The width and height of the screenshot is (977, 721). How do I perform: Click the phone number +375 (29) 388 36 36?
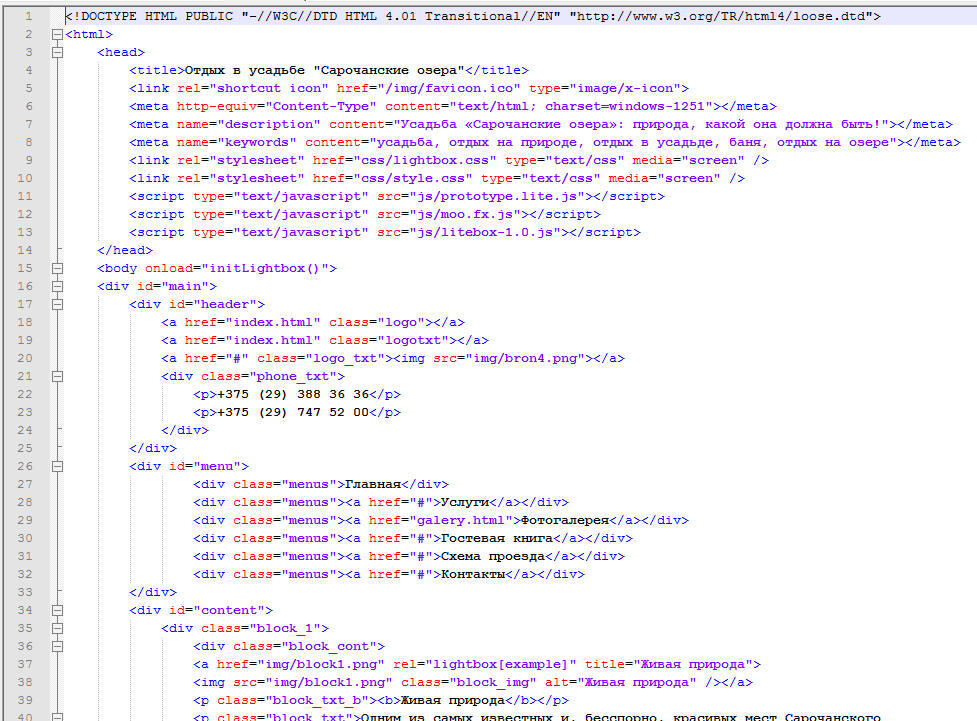coord(293,394)
